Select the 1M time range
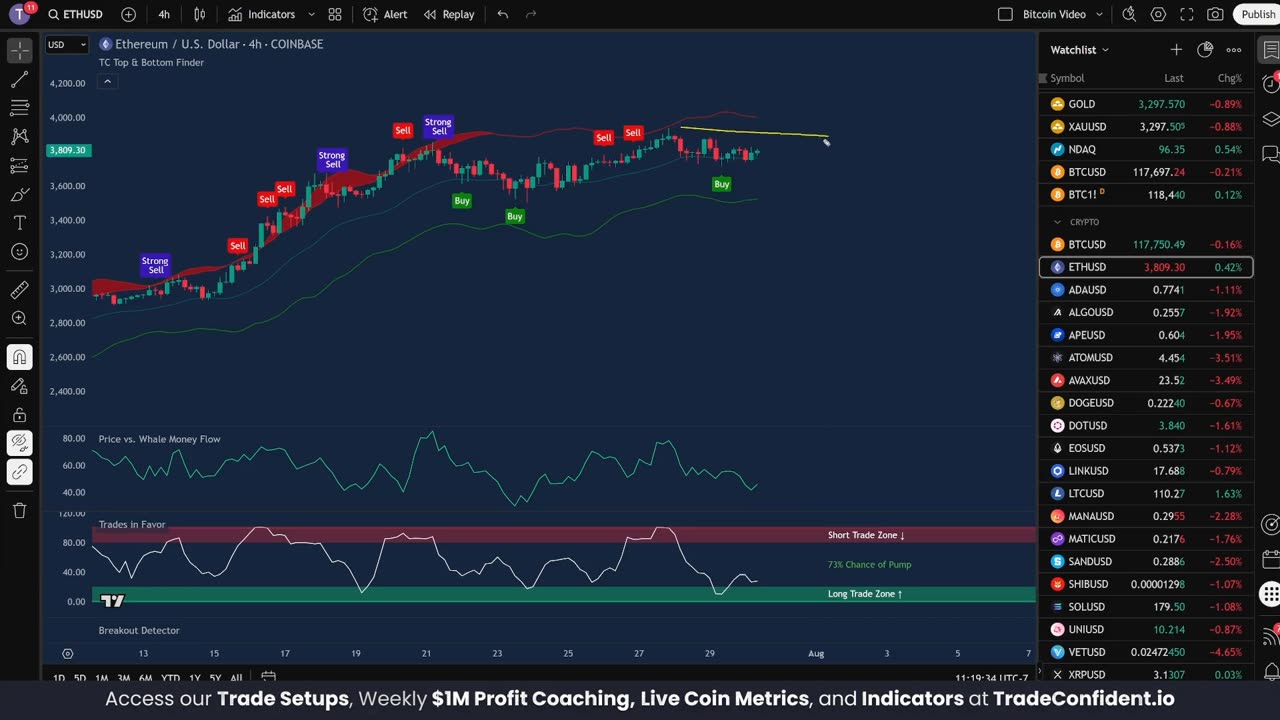 click(x=102, y=678)
